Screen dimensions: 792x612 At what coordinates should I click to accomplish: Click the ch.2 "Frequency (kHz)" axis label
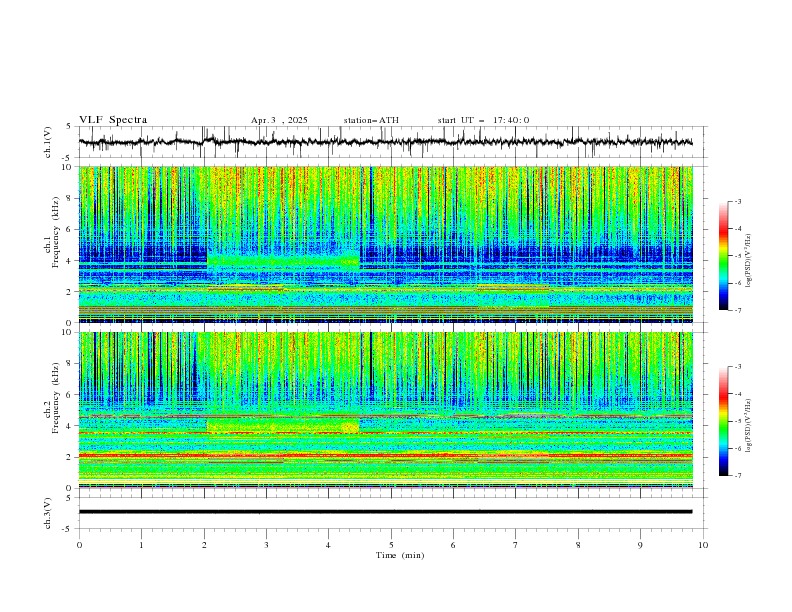55,398
